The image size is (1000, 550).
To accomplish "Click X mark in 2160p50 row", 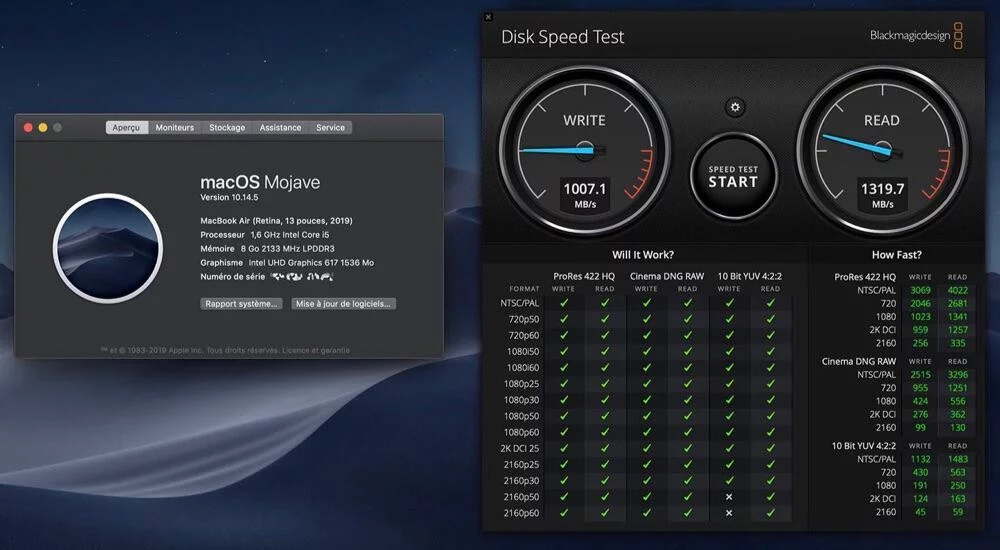I will point(729,496).
